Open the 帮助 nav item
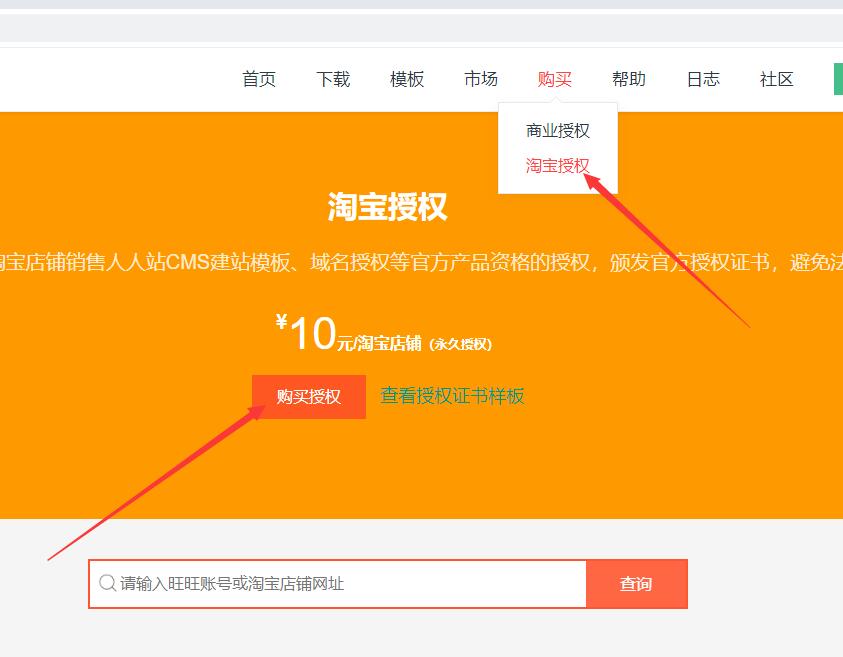 pyautogui.click(x=628, y=79)
